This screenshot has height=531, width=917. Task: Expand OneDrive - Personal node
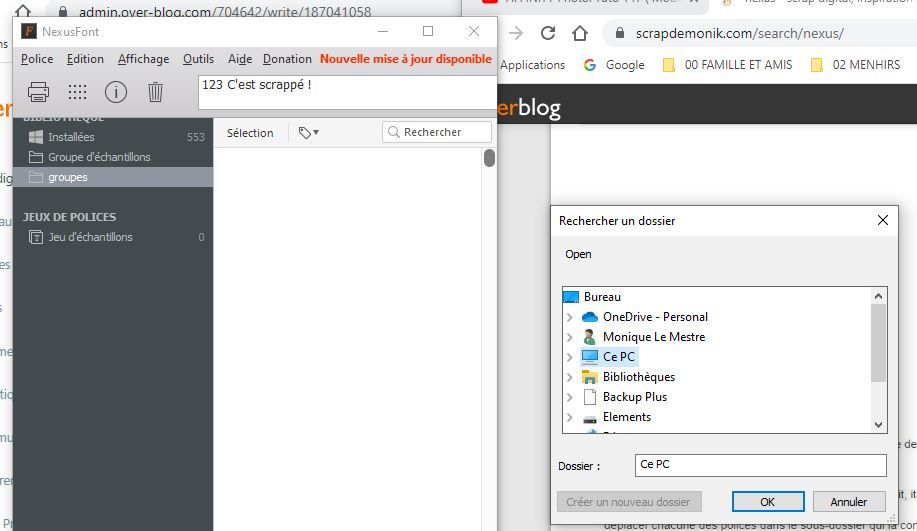[x=570, y=317]
